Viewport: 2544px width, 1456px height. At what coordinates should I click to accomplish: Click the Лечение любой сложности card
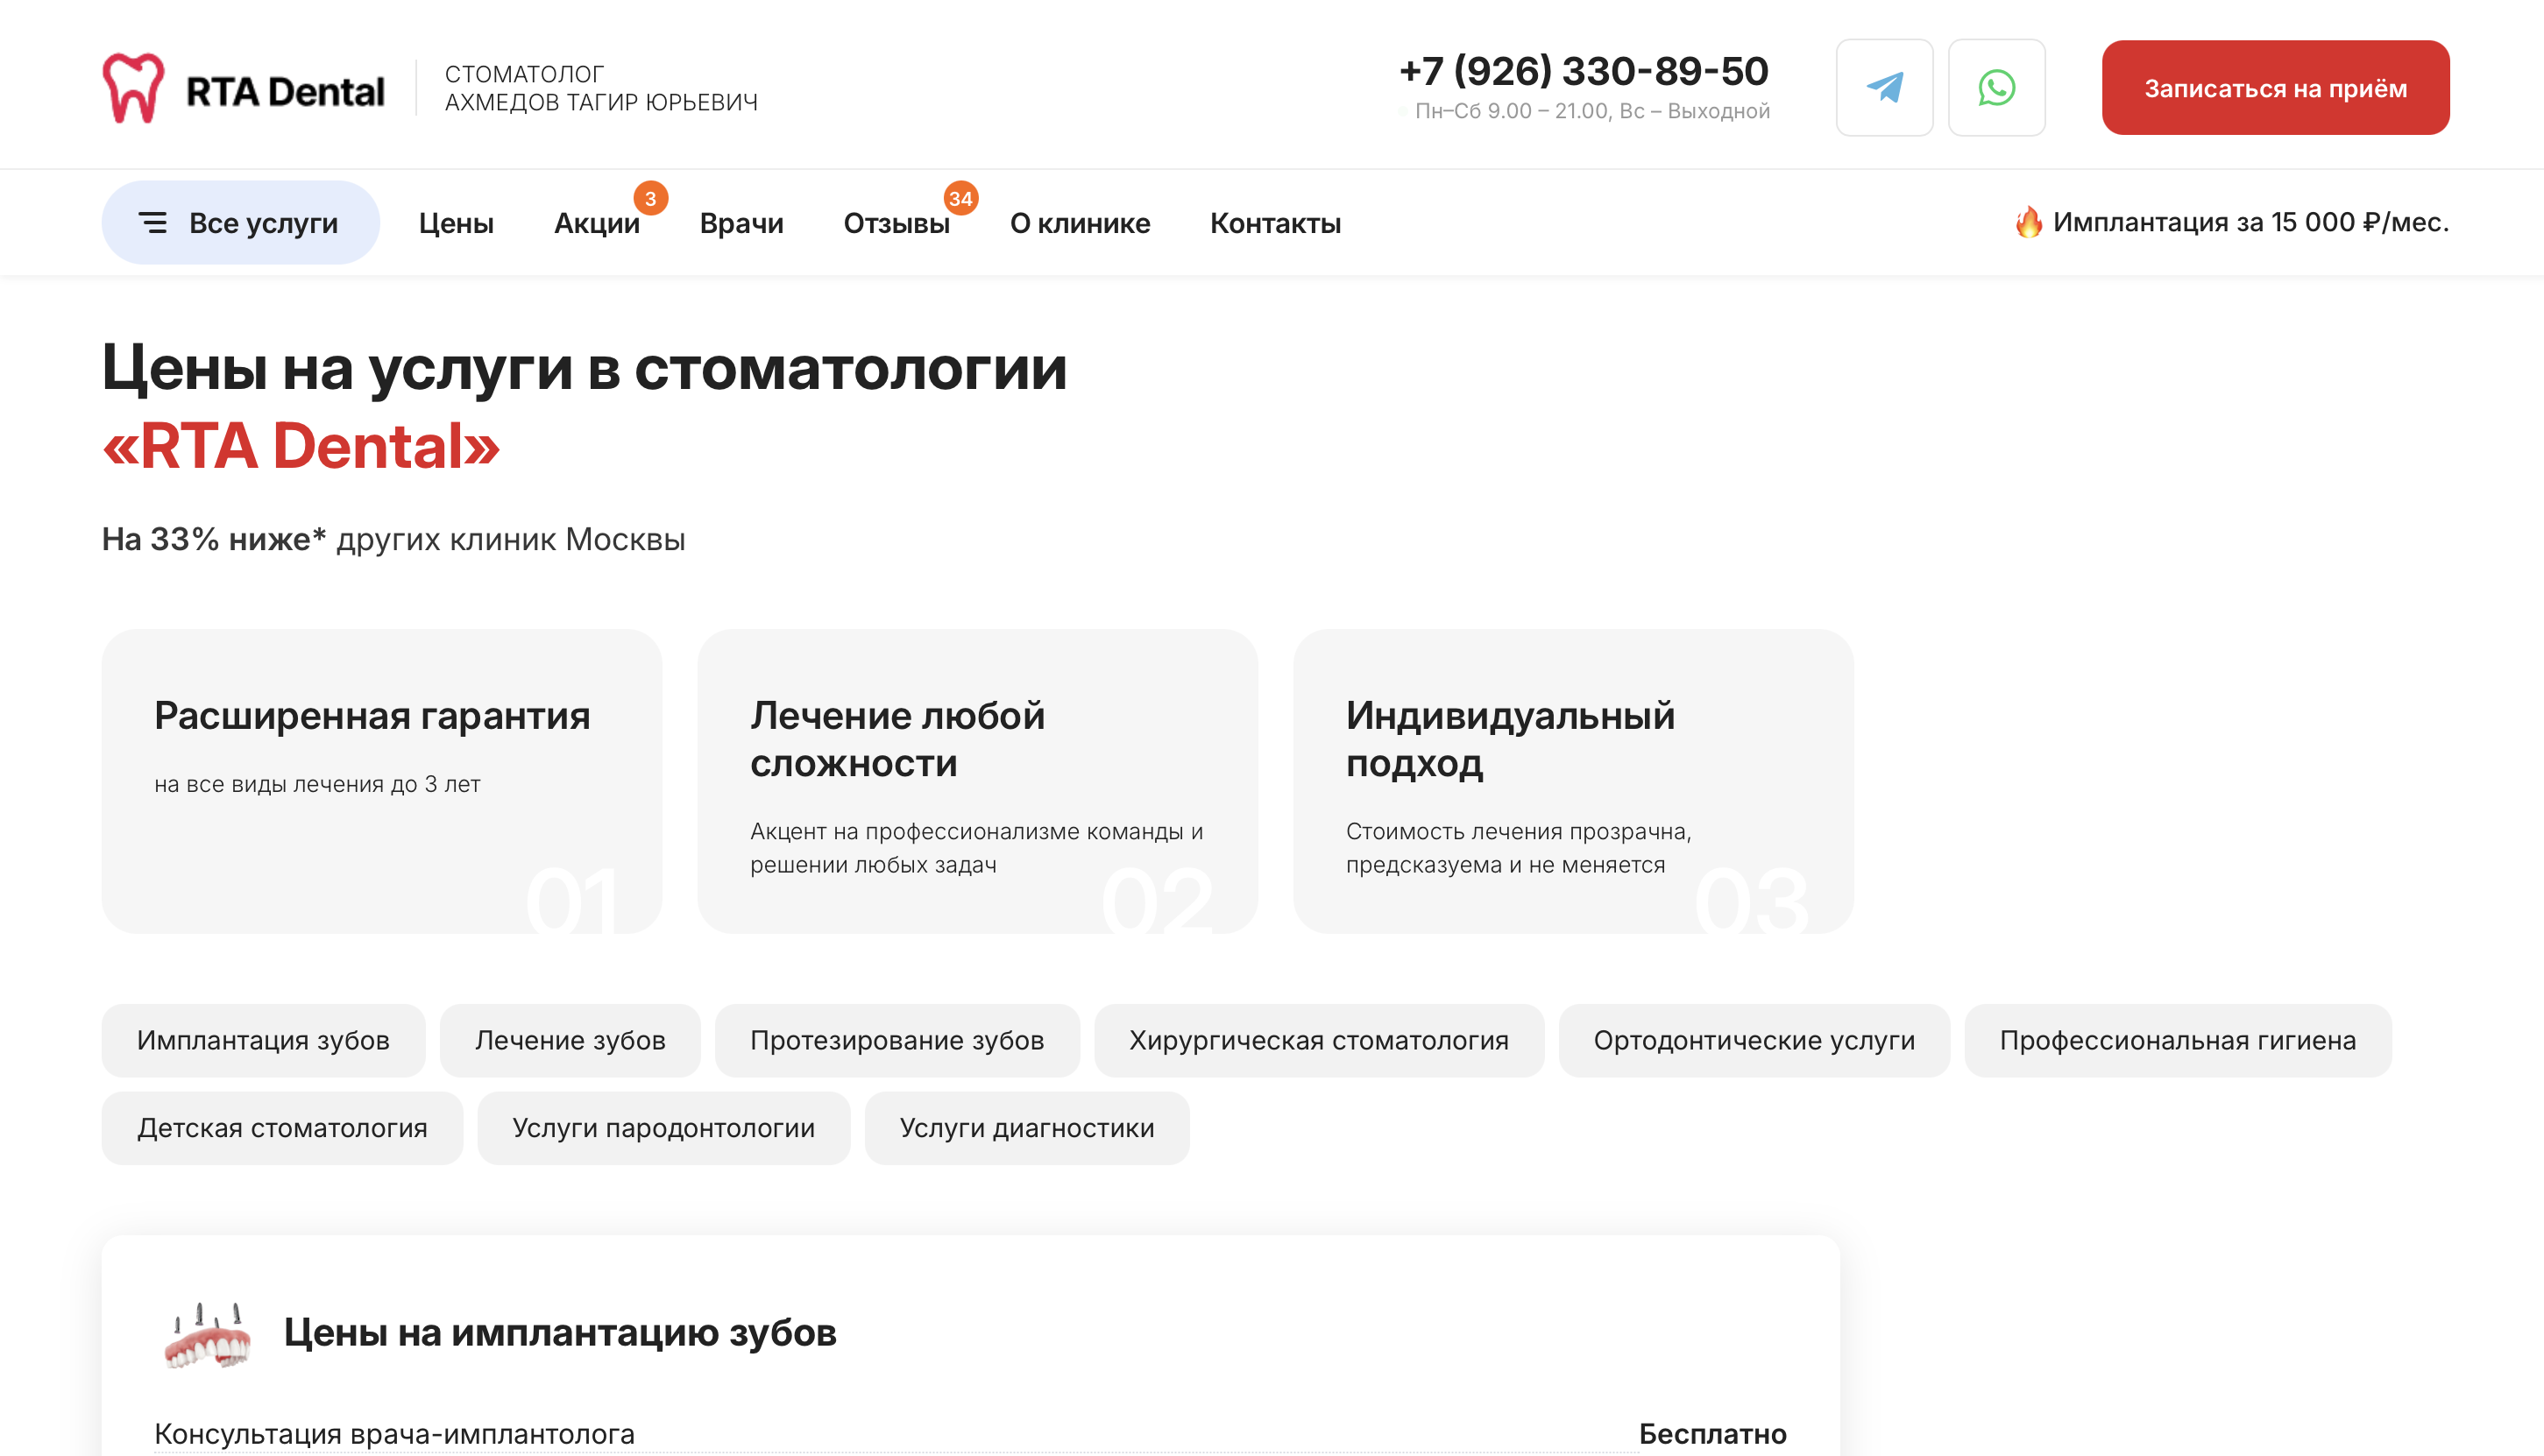(977, 781)
